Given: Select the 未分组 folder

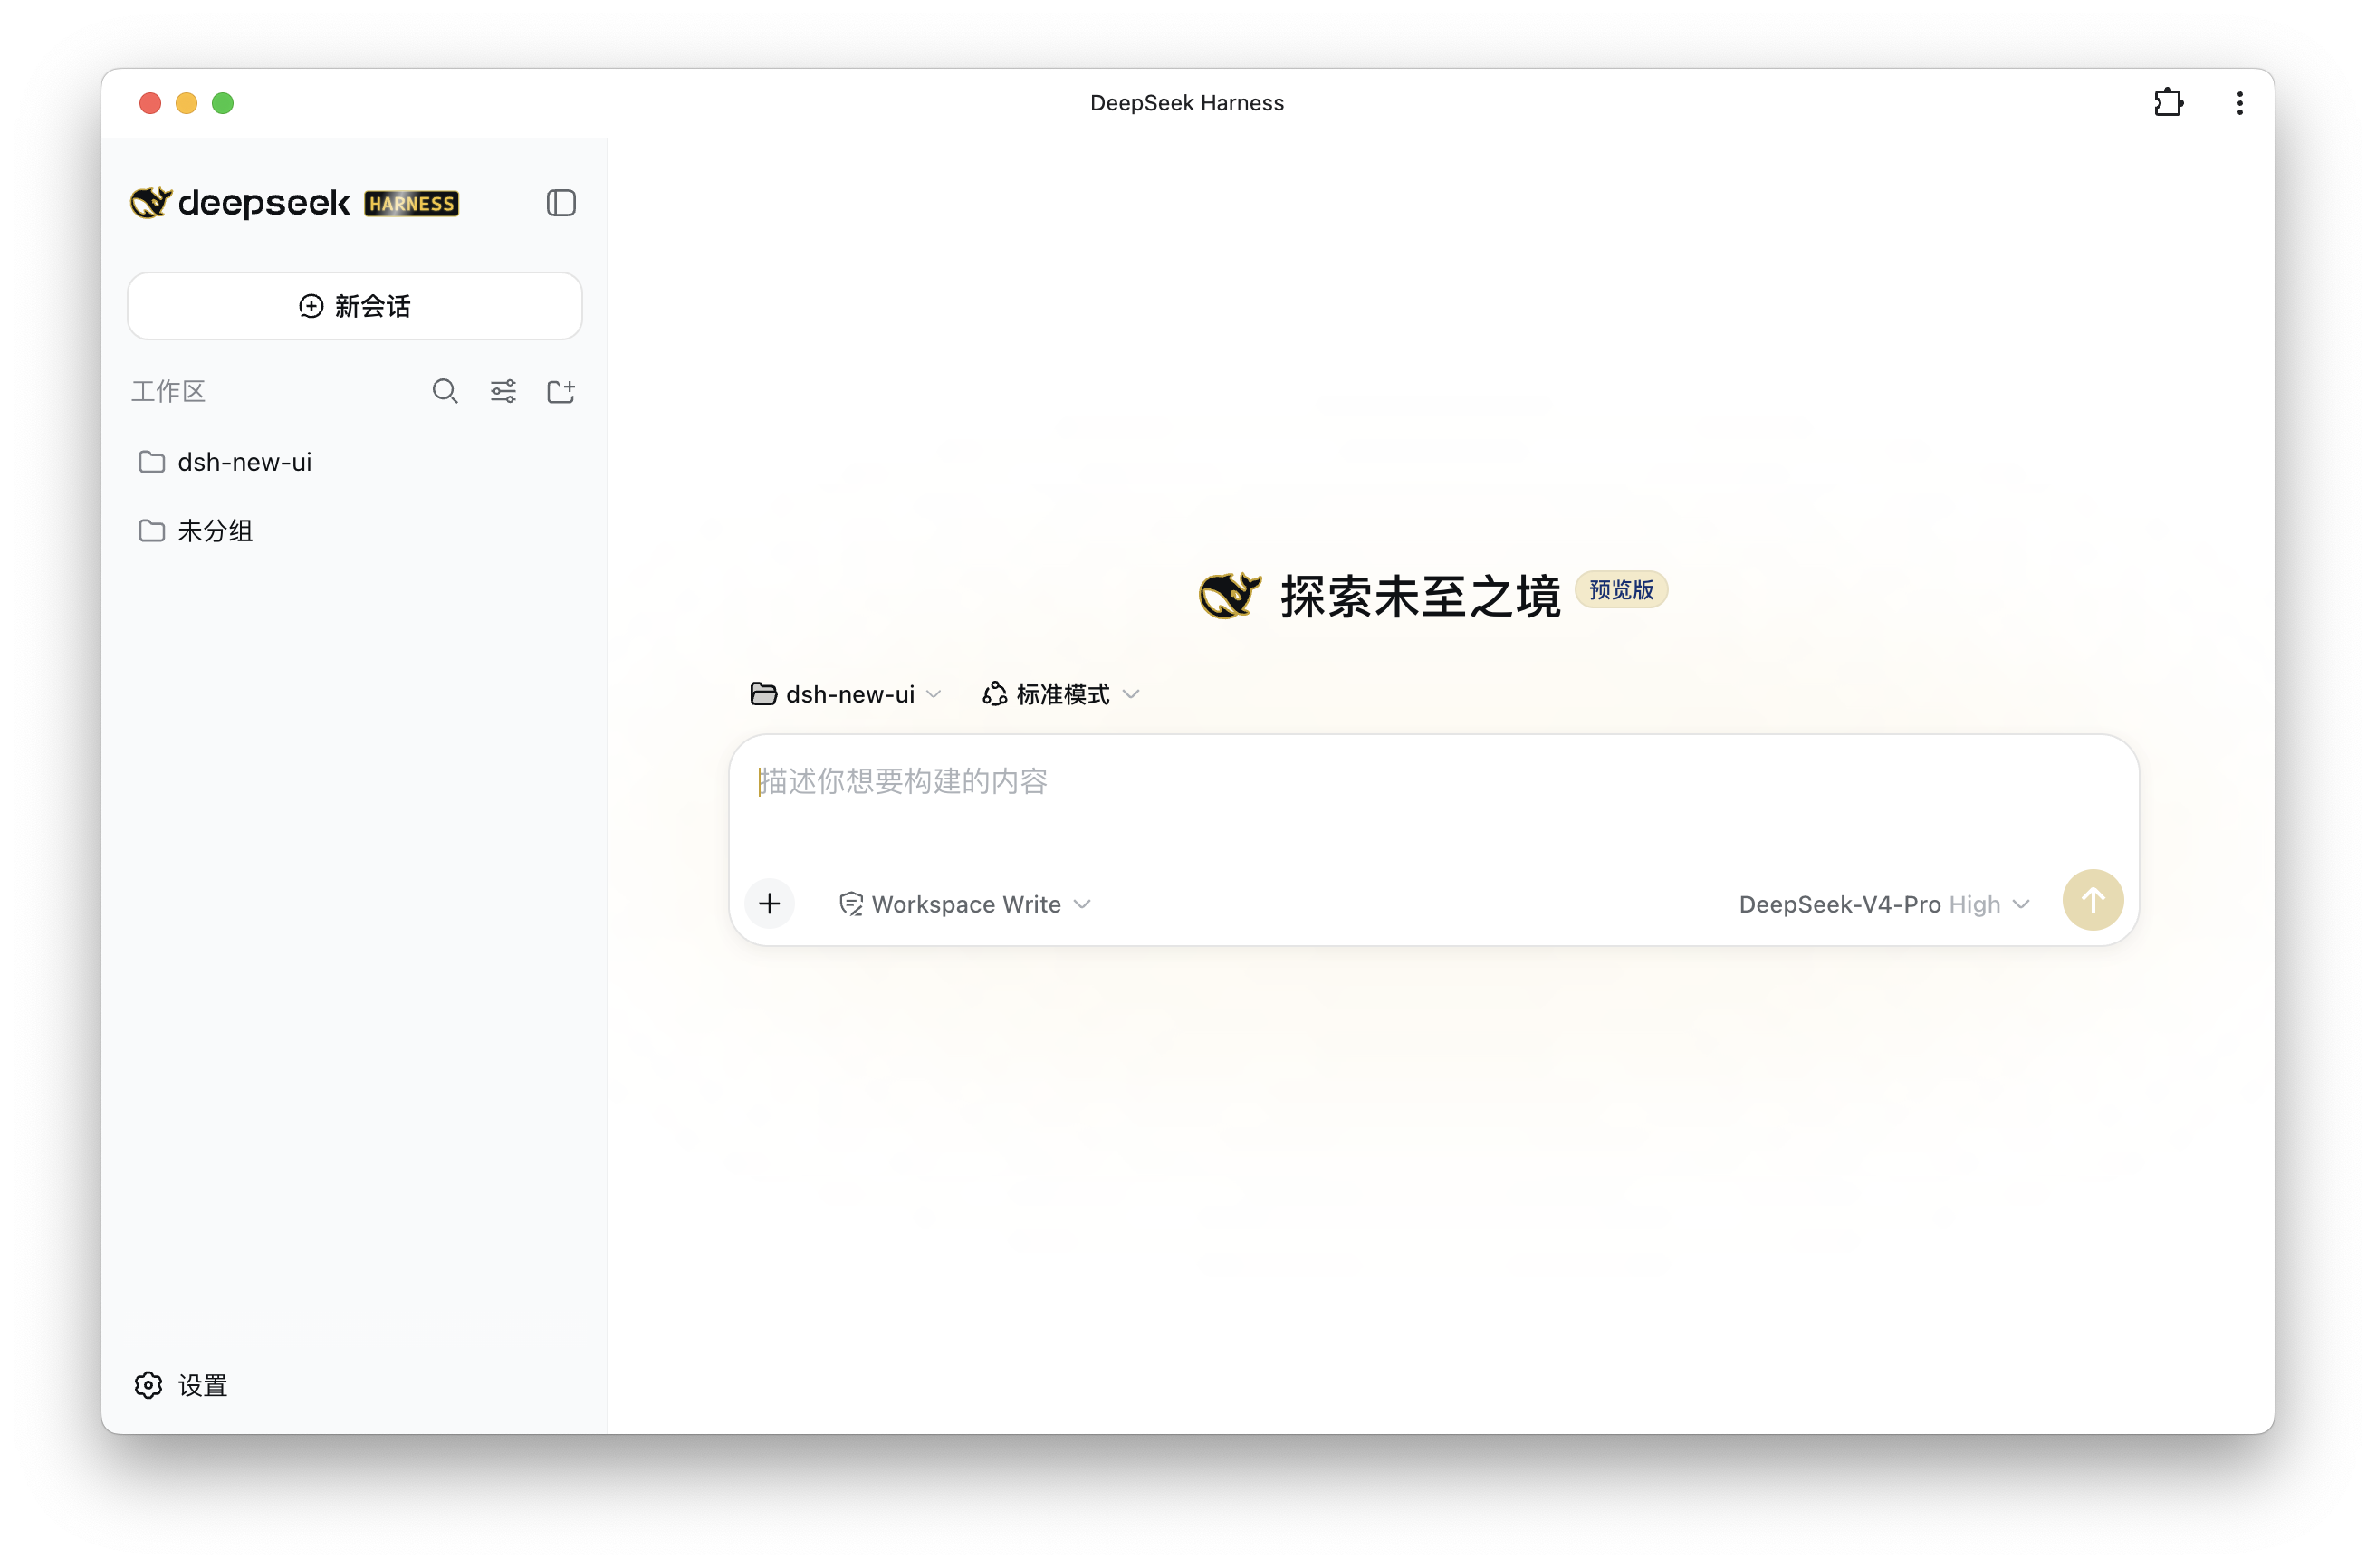Looking at the screenshot, I should (x=355, y=531).
